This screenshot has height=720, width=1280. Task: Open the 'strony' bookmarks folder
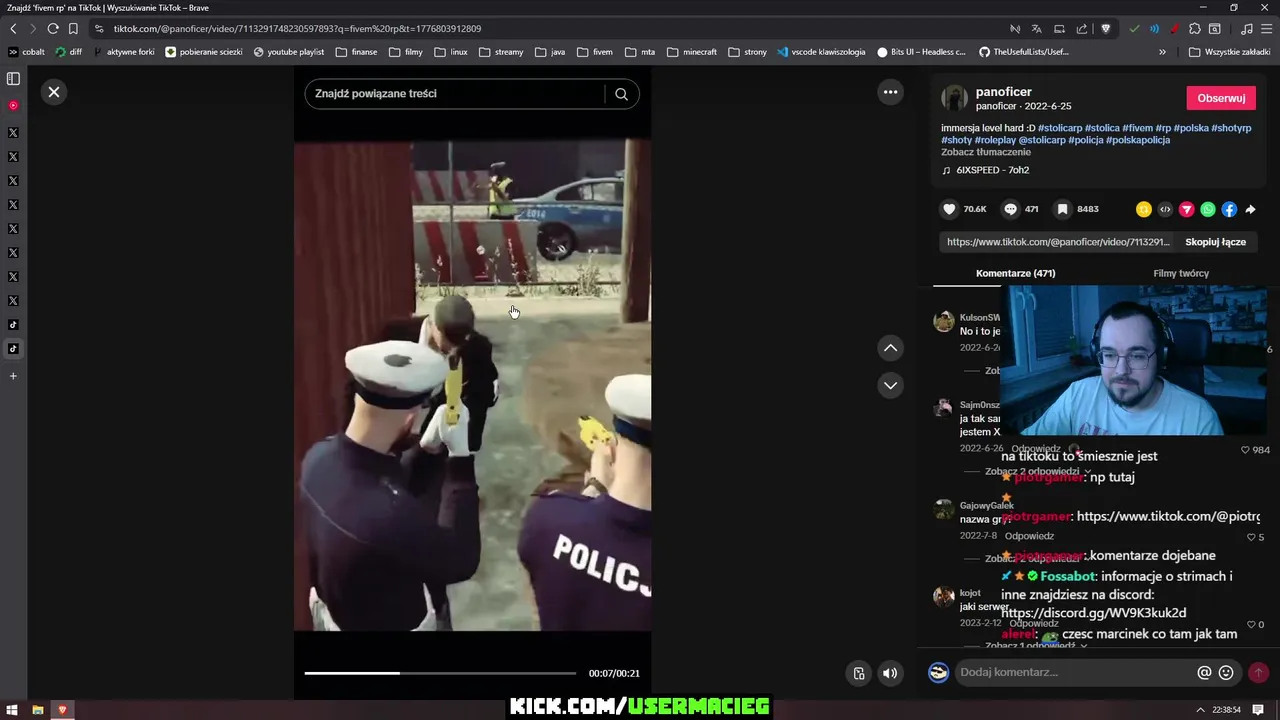[747, 52]
